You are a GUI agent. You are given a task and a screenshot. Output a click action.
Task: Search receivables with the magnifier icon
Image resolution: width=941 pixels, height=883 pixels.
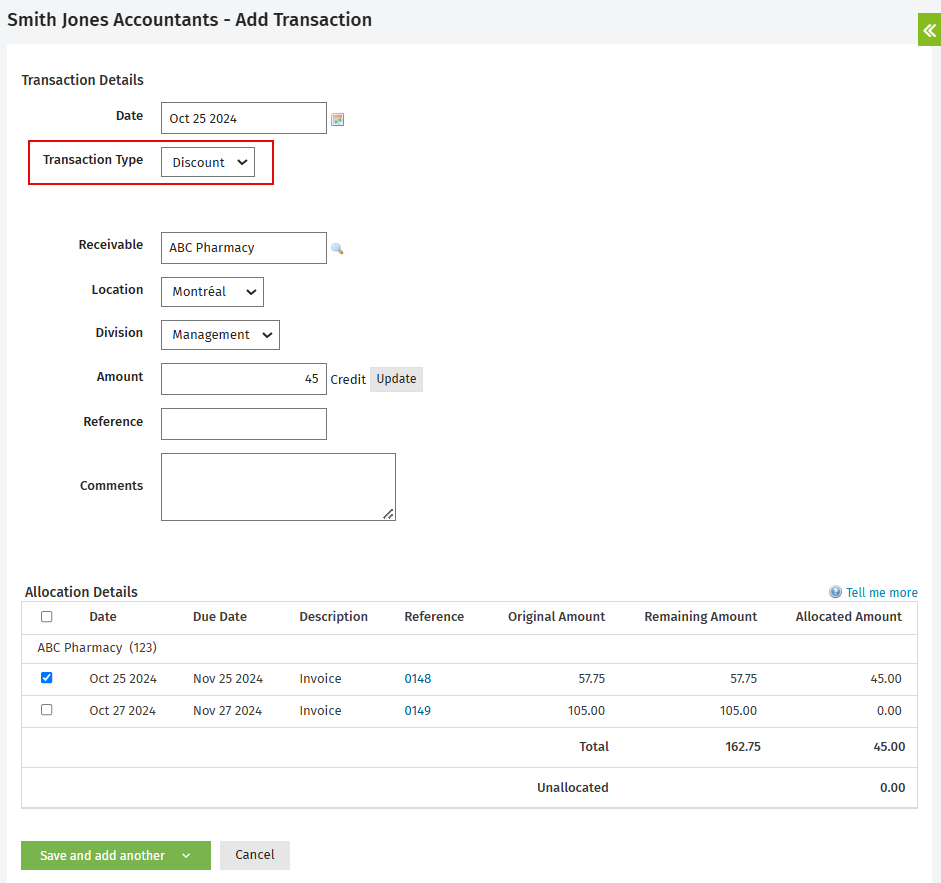[337, 249]
